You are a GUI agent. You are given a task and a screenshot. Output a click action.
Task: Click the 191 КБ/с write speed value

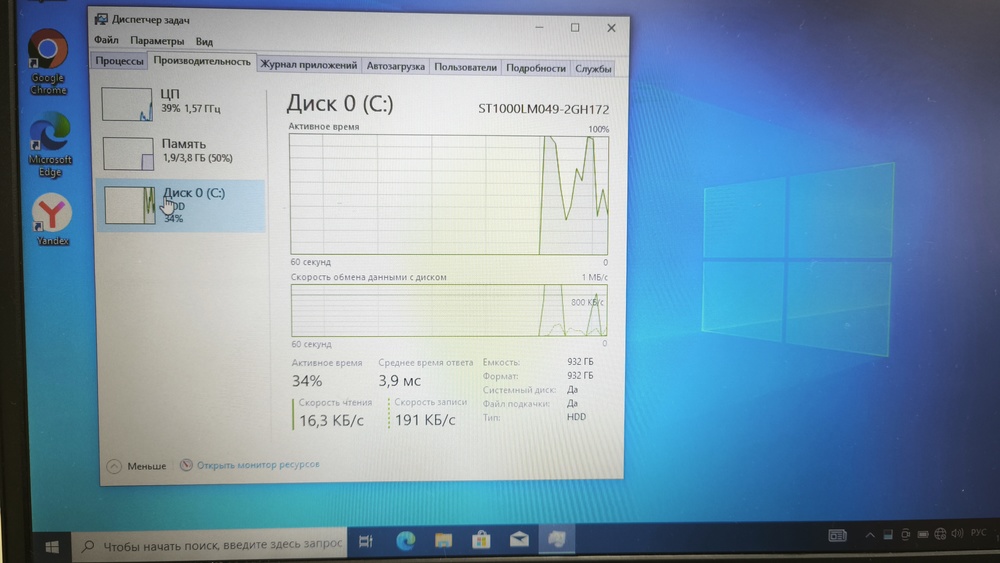(x=425, y=420)
